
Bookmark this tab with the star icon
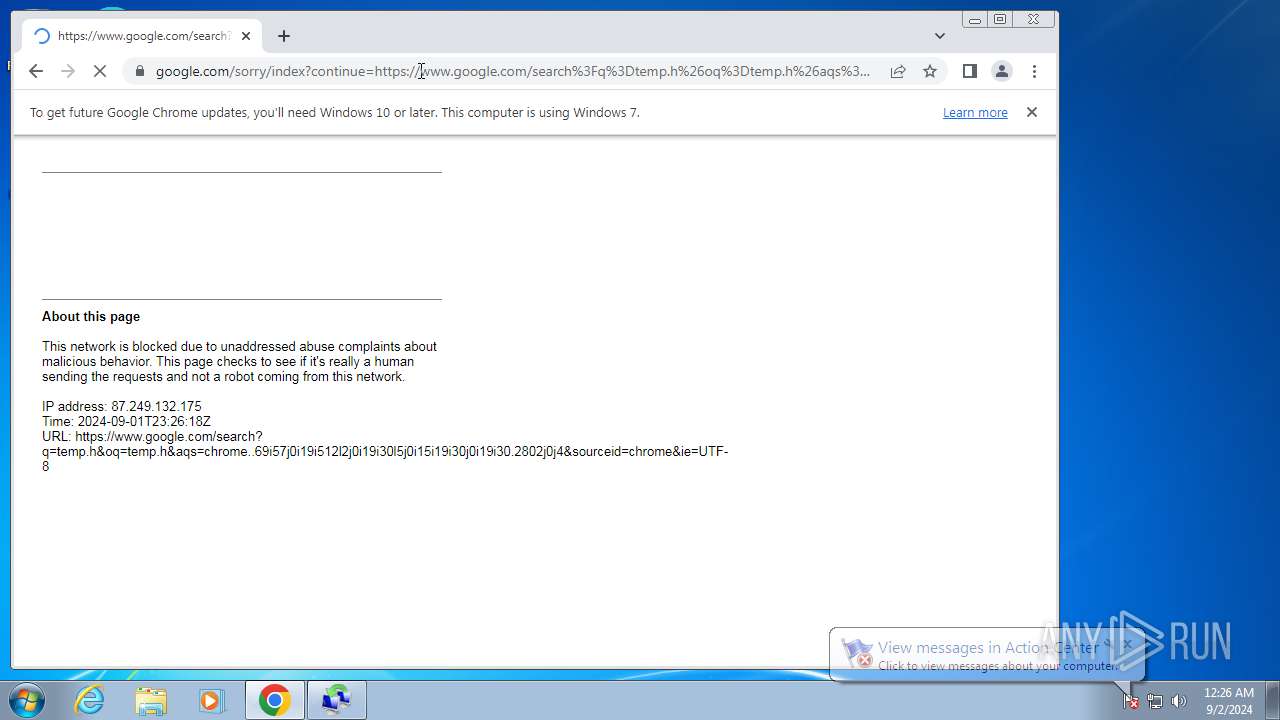click(x=930, y=71)
